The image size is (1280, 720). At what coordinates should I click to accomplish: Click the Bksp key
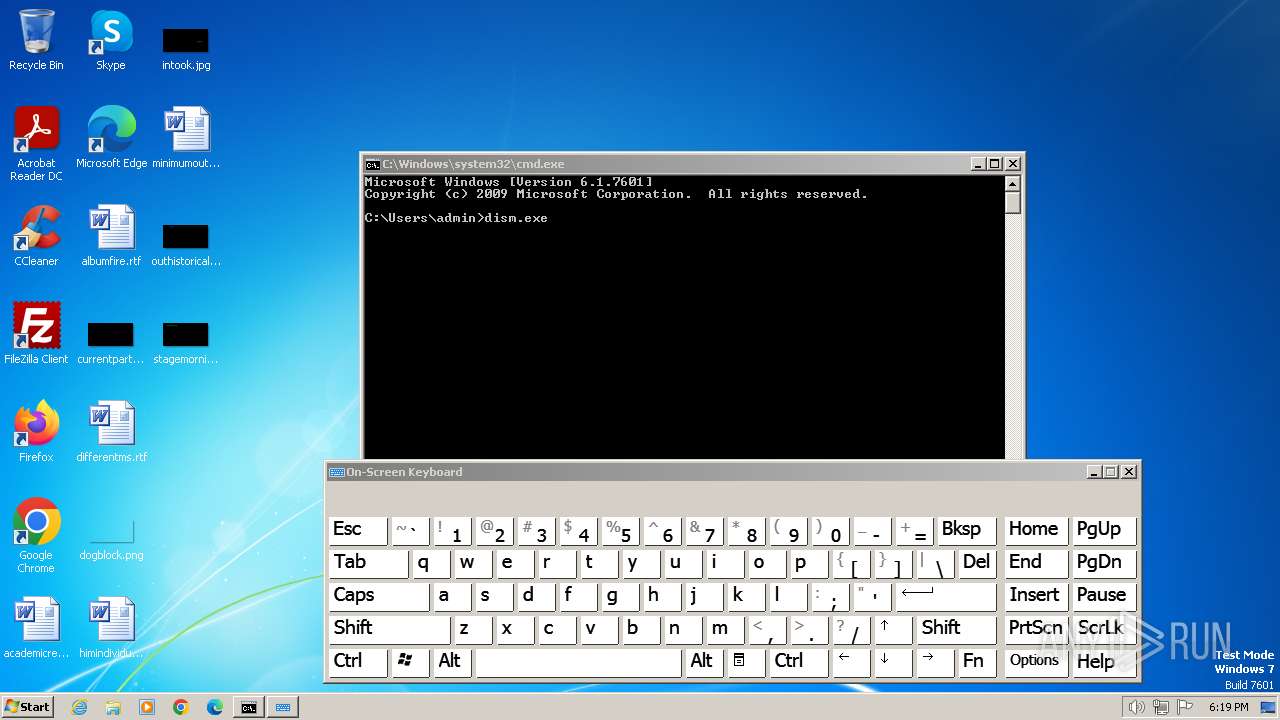tap(967, 530)
